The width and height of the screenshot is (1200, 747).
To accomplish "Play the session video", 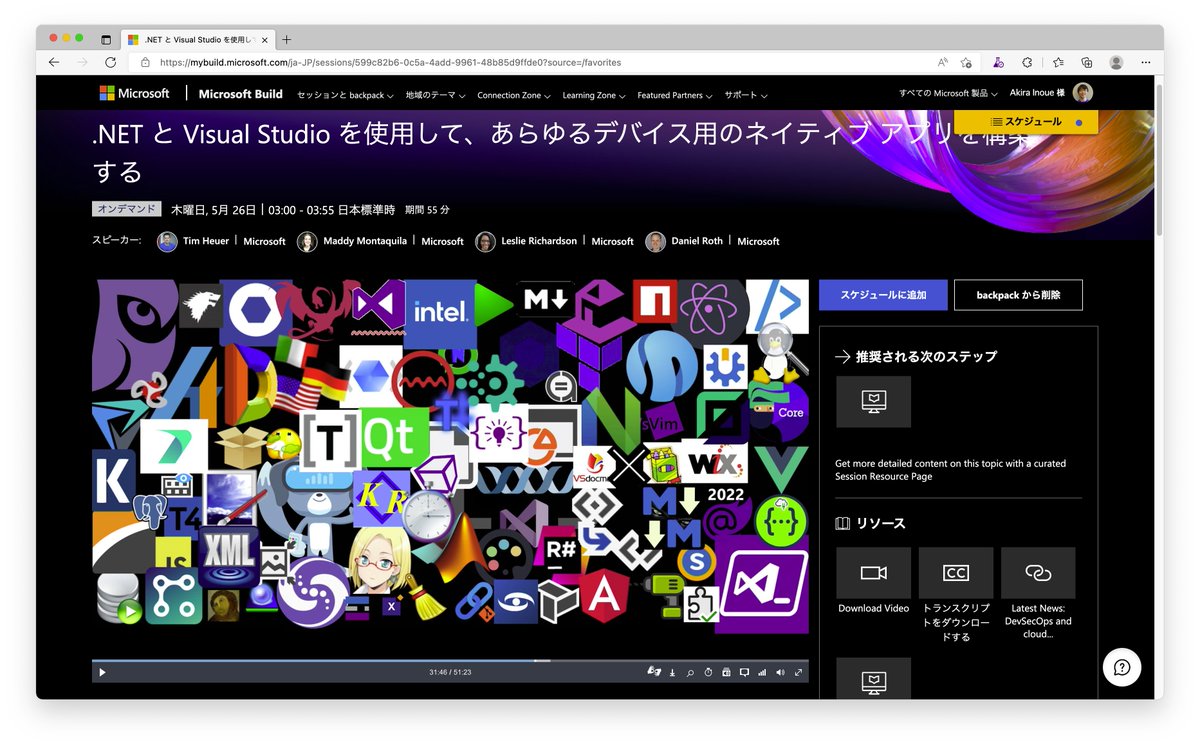I will tap(102, 672).
